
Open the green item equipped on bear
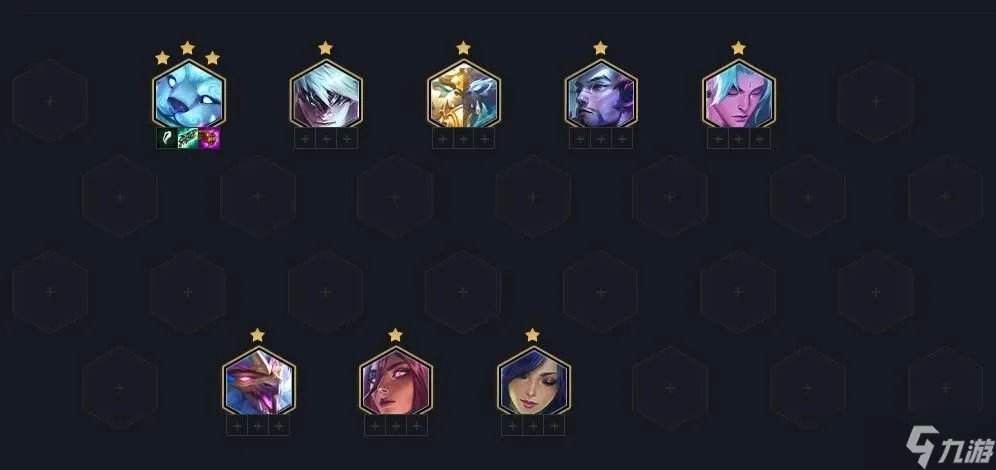(x=188, y=138)
